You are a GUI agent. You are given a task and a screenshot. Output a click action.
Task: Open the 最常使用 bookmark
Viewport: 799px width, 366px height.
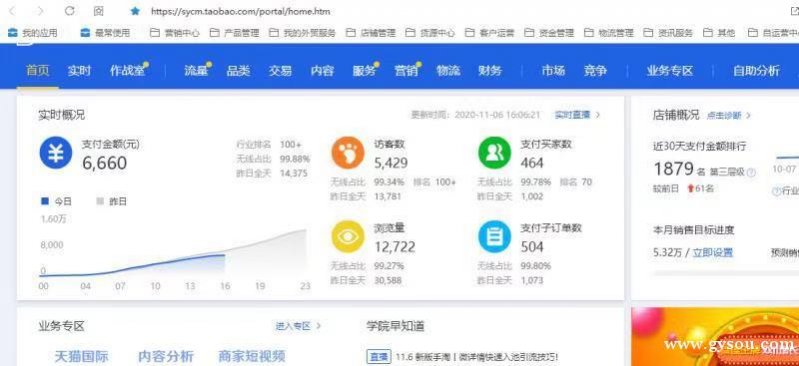point(105,33)
